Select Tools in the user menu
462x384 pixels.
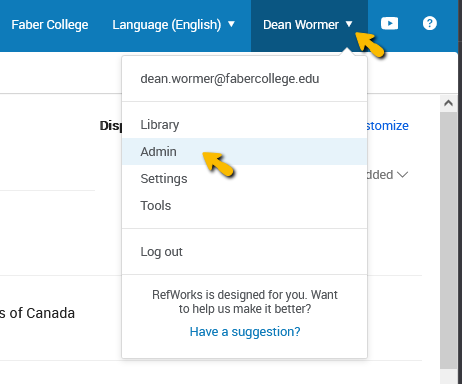click(x=245, y=206)
